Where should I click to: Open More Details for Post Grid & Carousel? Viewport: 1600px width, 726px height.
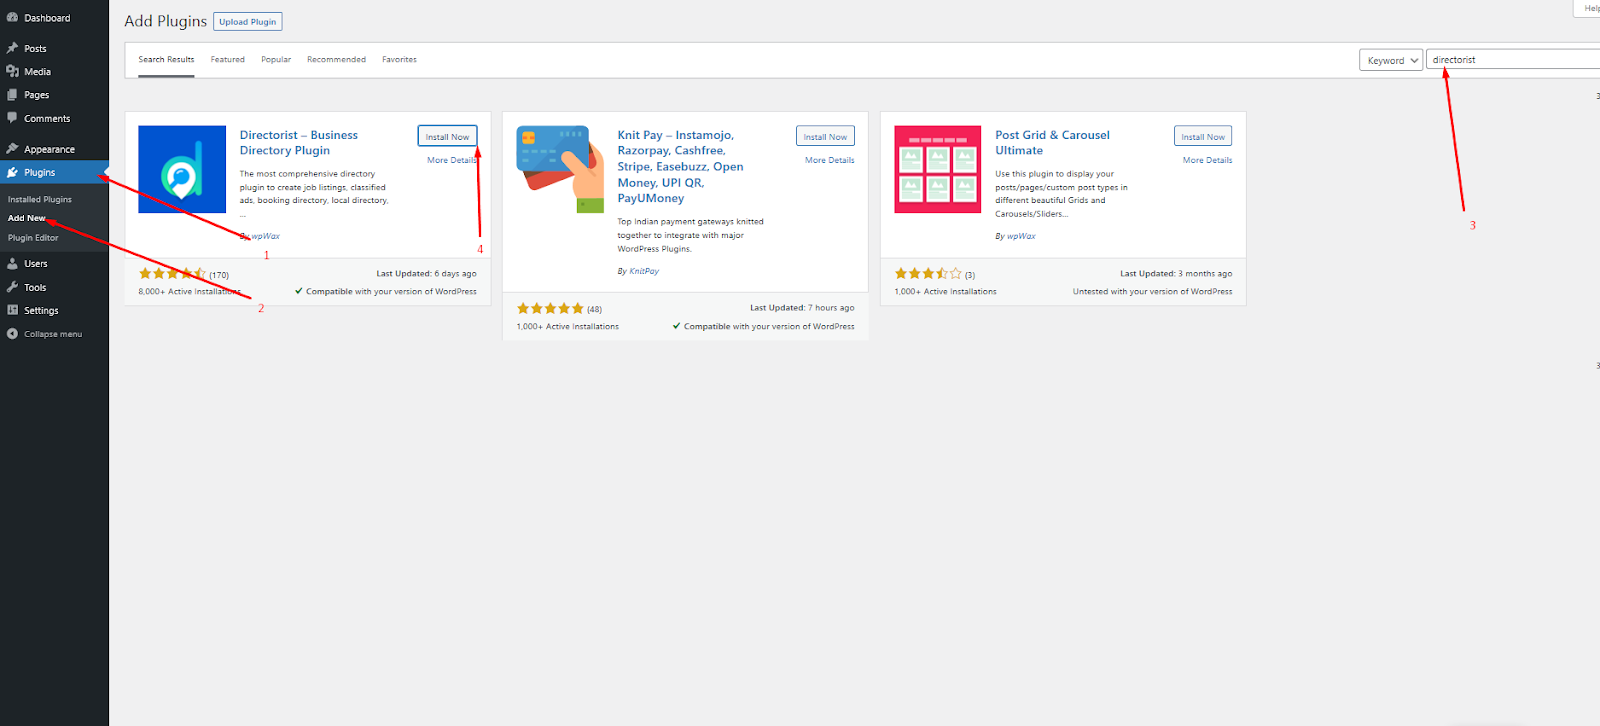pos(1207,160)
